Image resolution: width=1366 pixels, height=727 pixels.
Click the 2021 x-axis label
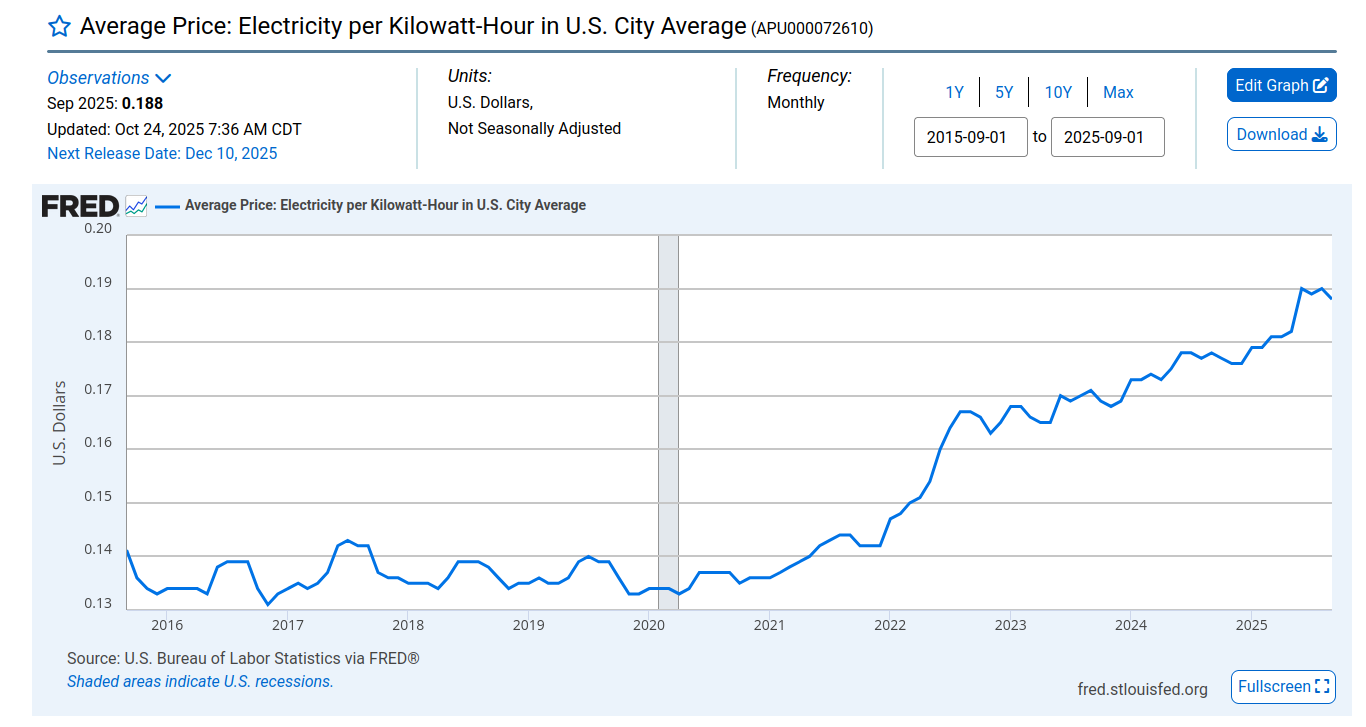[x=769, y=626]
